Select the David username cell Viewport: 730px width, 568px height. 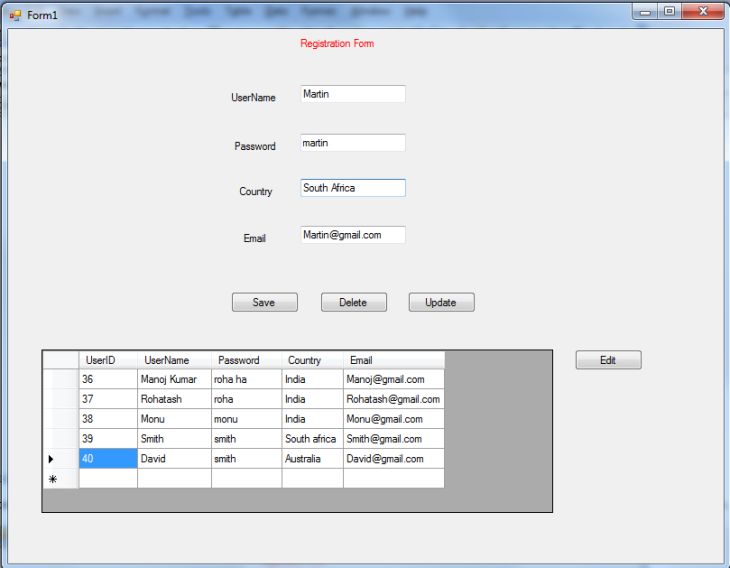(x=174, y=459)
